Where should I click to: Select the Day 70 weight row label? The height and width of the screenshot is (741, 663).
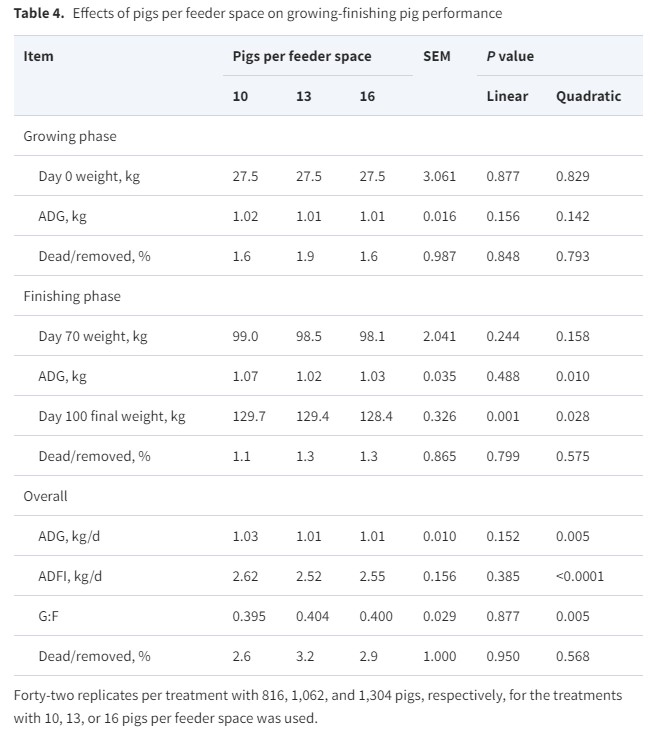93,336
